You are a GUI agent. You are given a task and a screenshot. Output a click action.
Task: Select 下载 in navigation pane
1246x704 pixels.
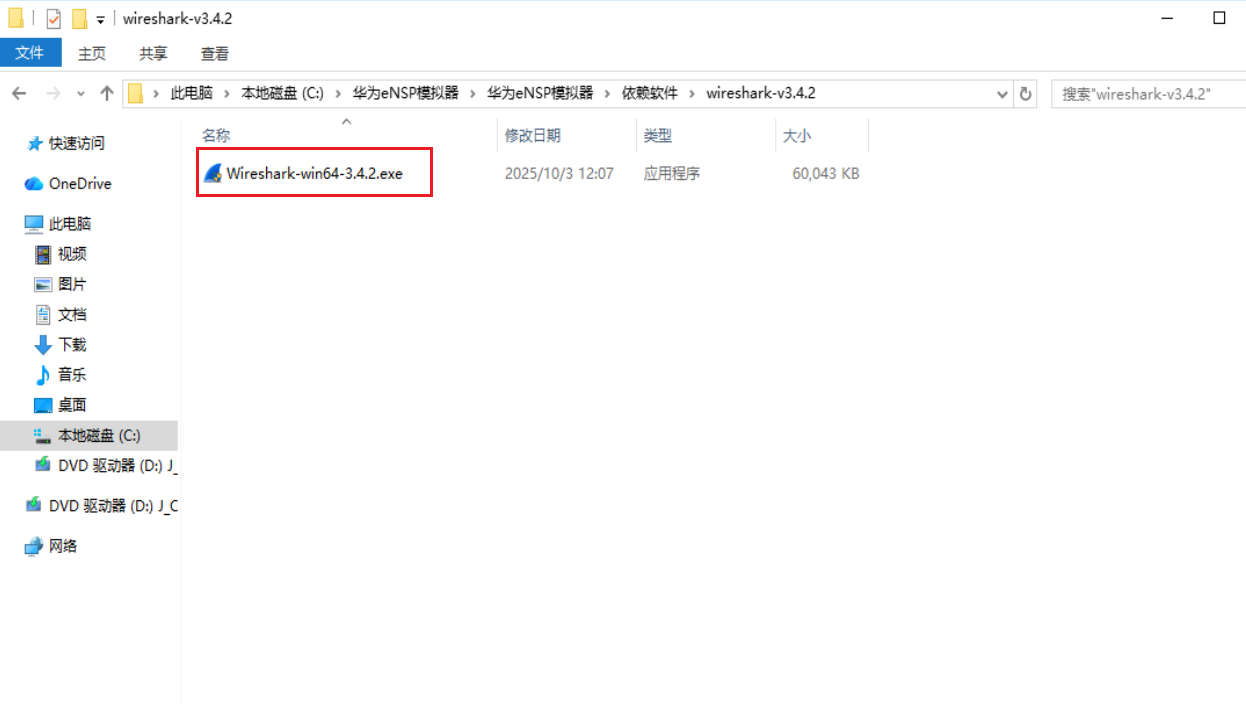coord(72,345)
